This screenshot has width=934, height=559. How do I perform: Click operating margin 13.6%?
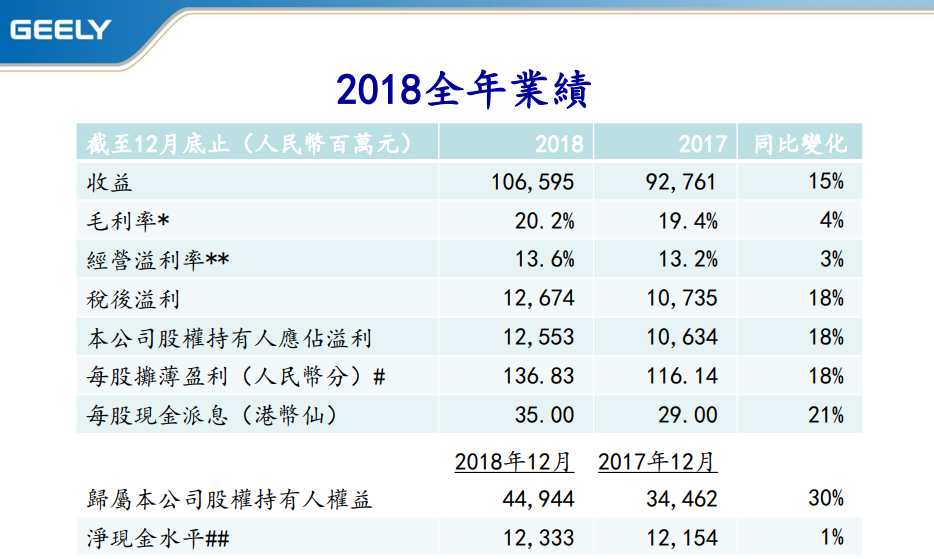[x=544, y=260]
